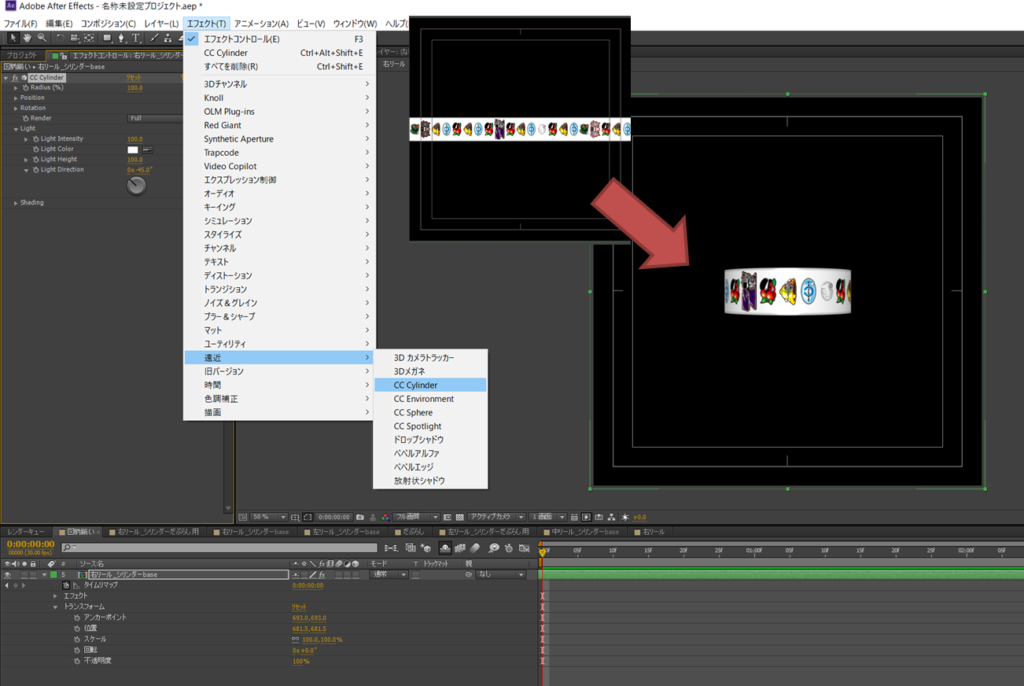The width and height of the screenshot is (1024, 686).
Task: Hide layer 5 with eye toggle
Action: click(x=8, y=575)
